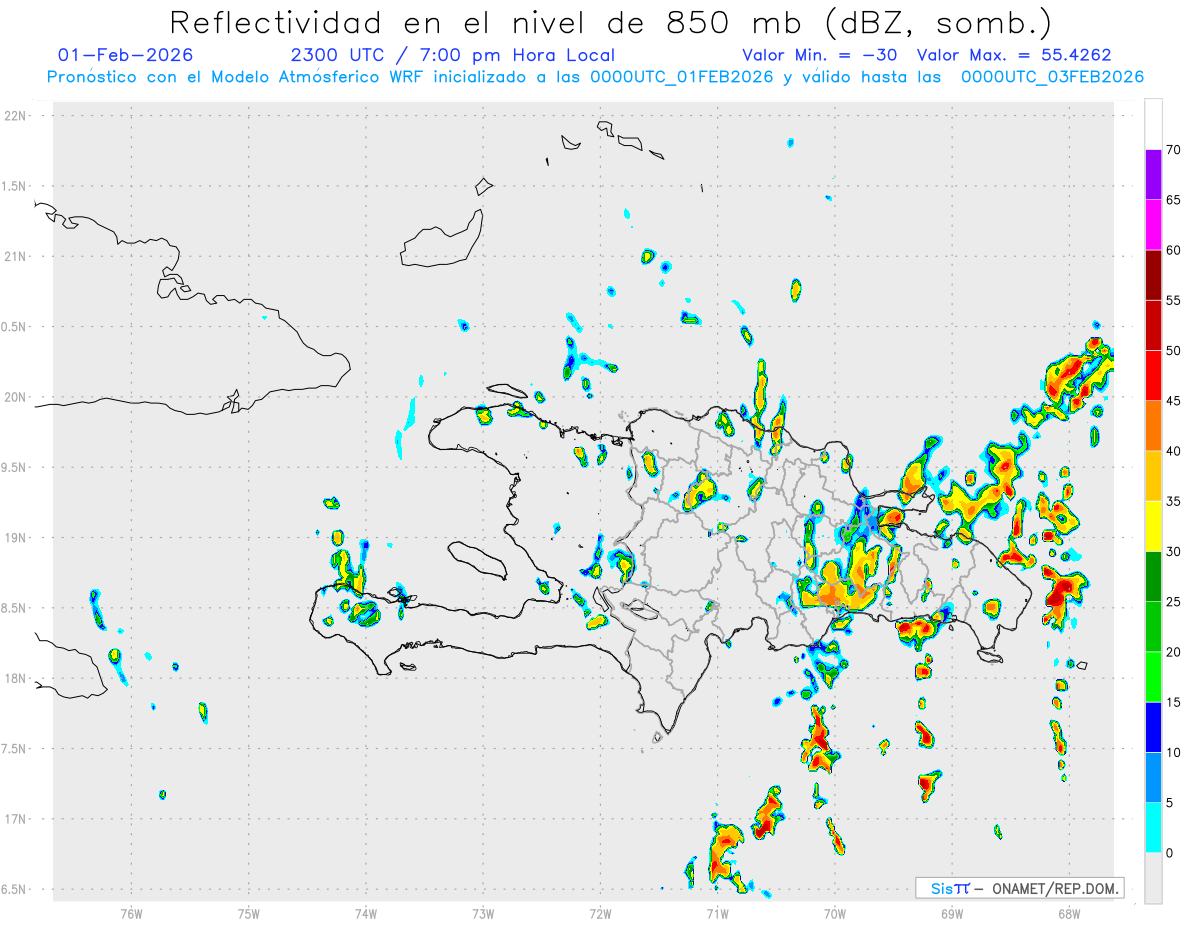
Task: Select the crimson 50–55 dBZ color segment
Action: click(1153, 325)
